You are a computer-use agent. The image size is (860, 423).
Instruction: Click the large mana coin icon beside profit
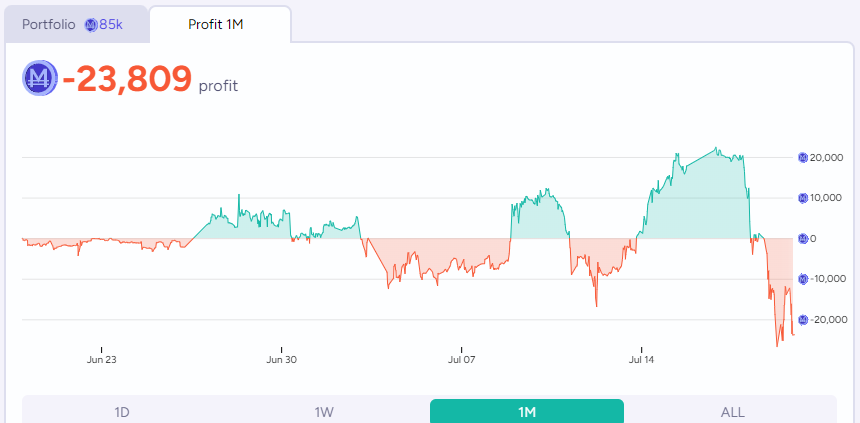point(40,78)
